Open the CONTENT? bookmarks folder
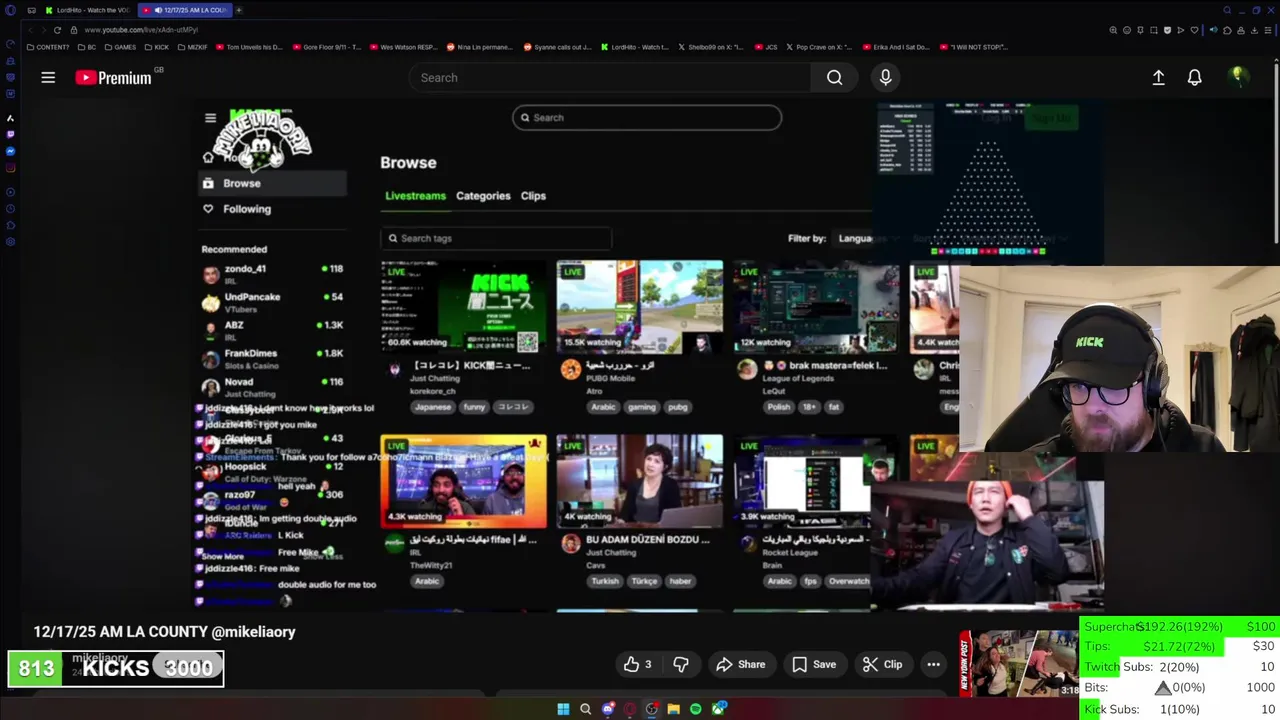The width and height of the screenshot is (1280, 720). point(49,47)
